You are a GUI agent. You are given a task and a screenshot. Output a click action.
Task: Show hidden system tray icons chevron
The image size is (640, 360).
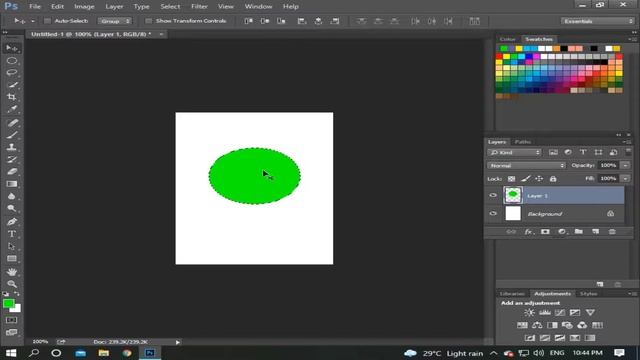(493, 353)
